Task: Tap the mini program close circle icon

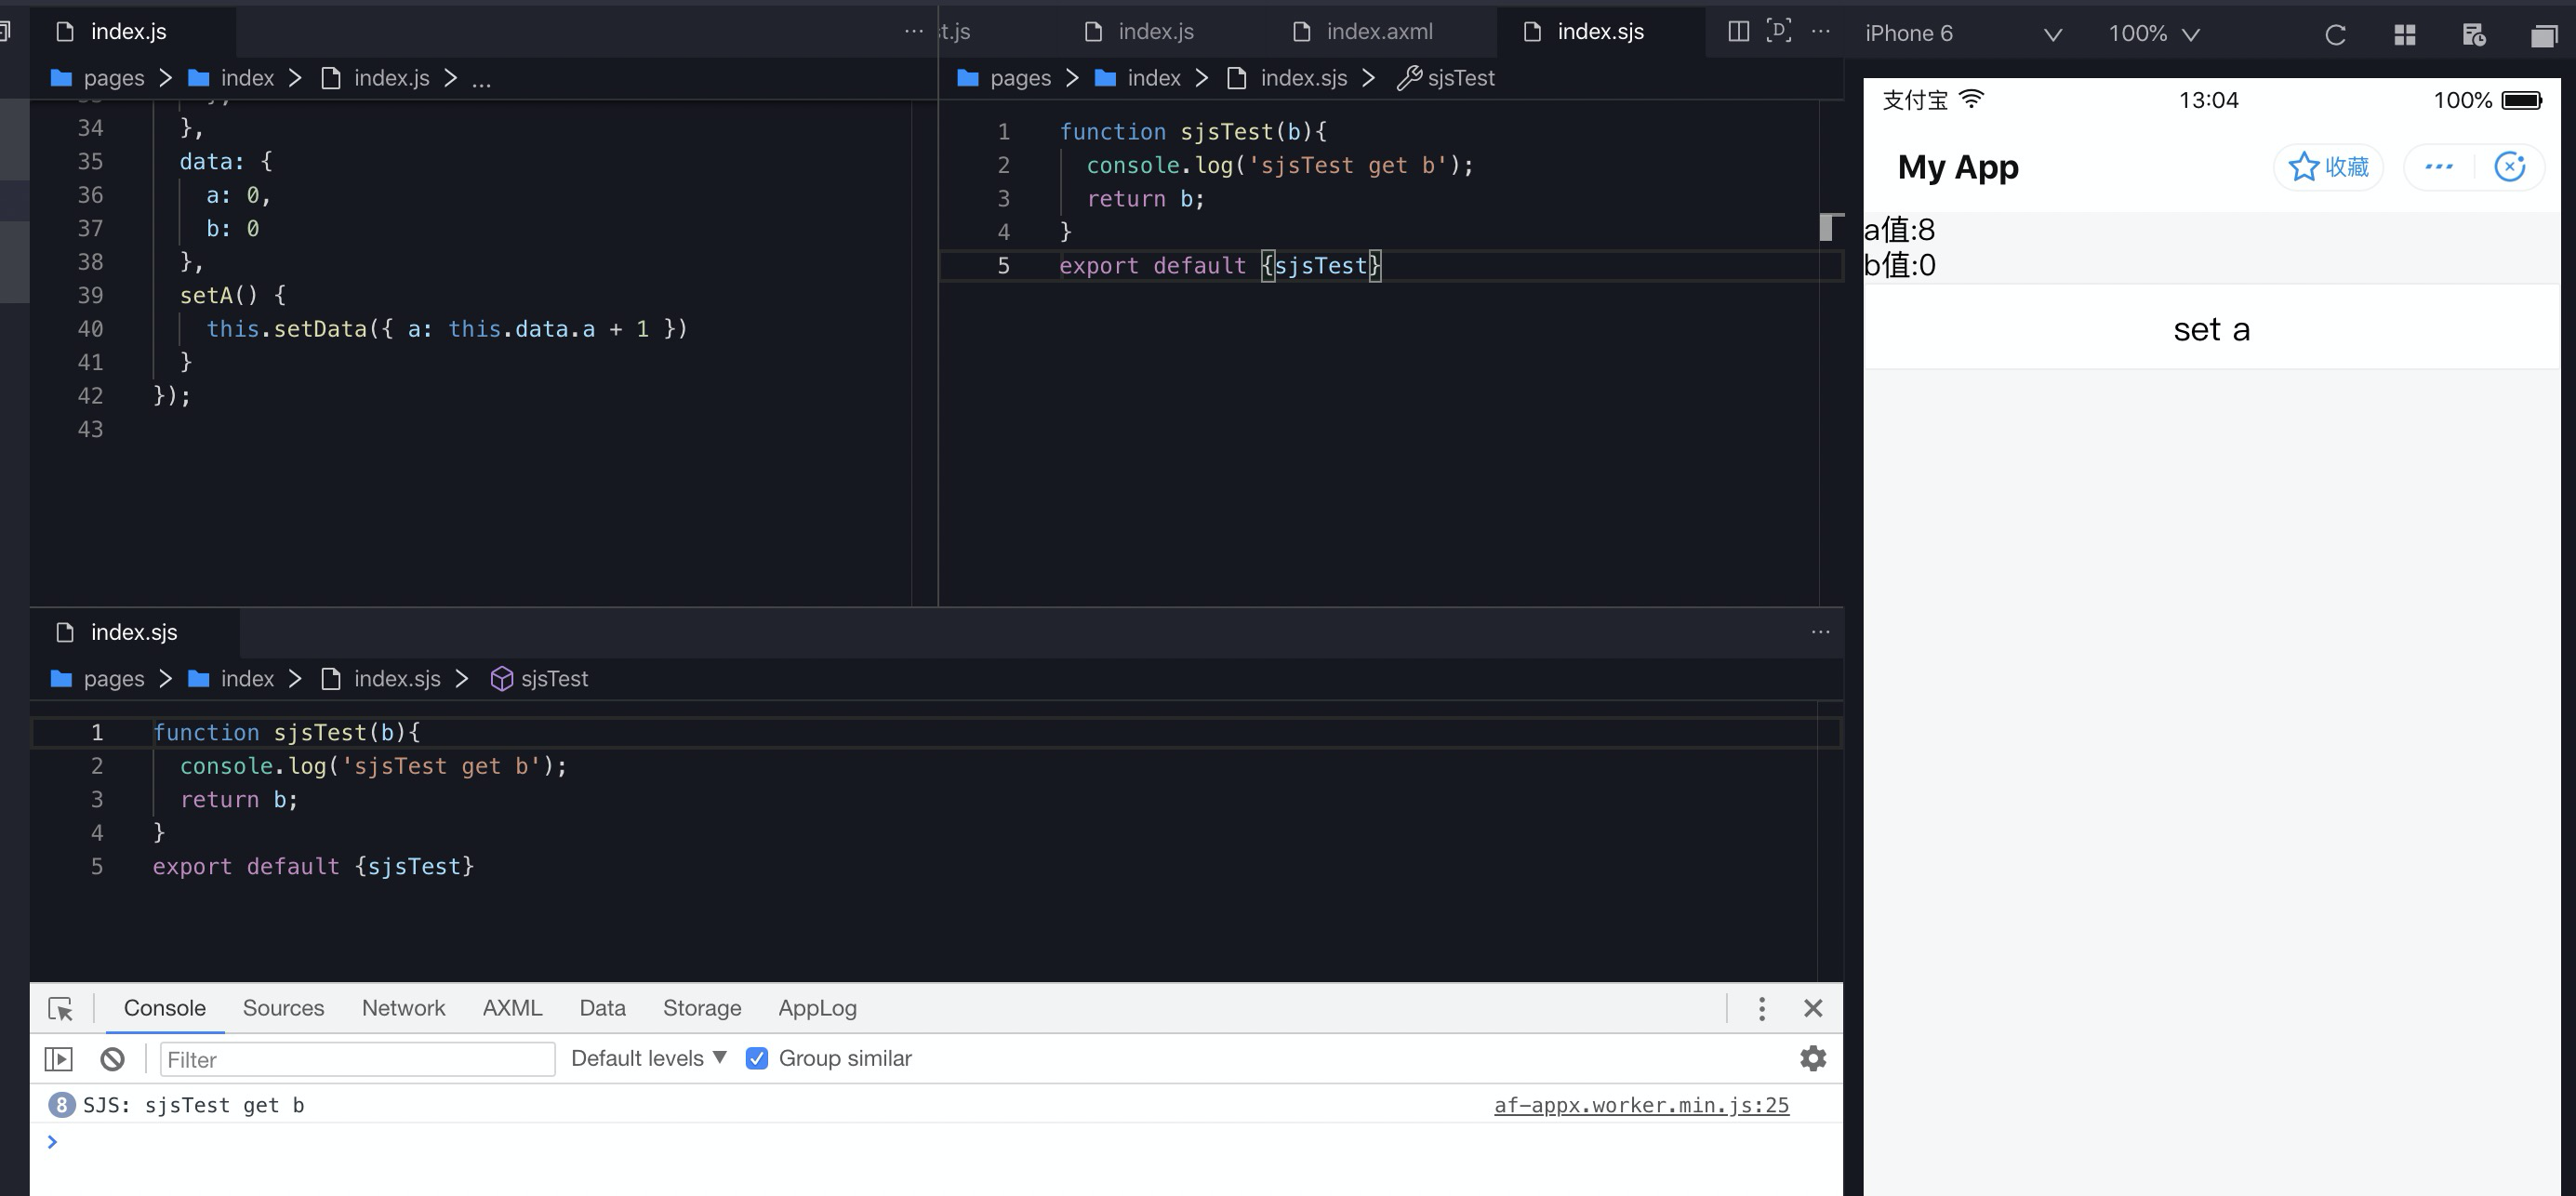Action: [x=2510, y=167]
